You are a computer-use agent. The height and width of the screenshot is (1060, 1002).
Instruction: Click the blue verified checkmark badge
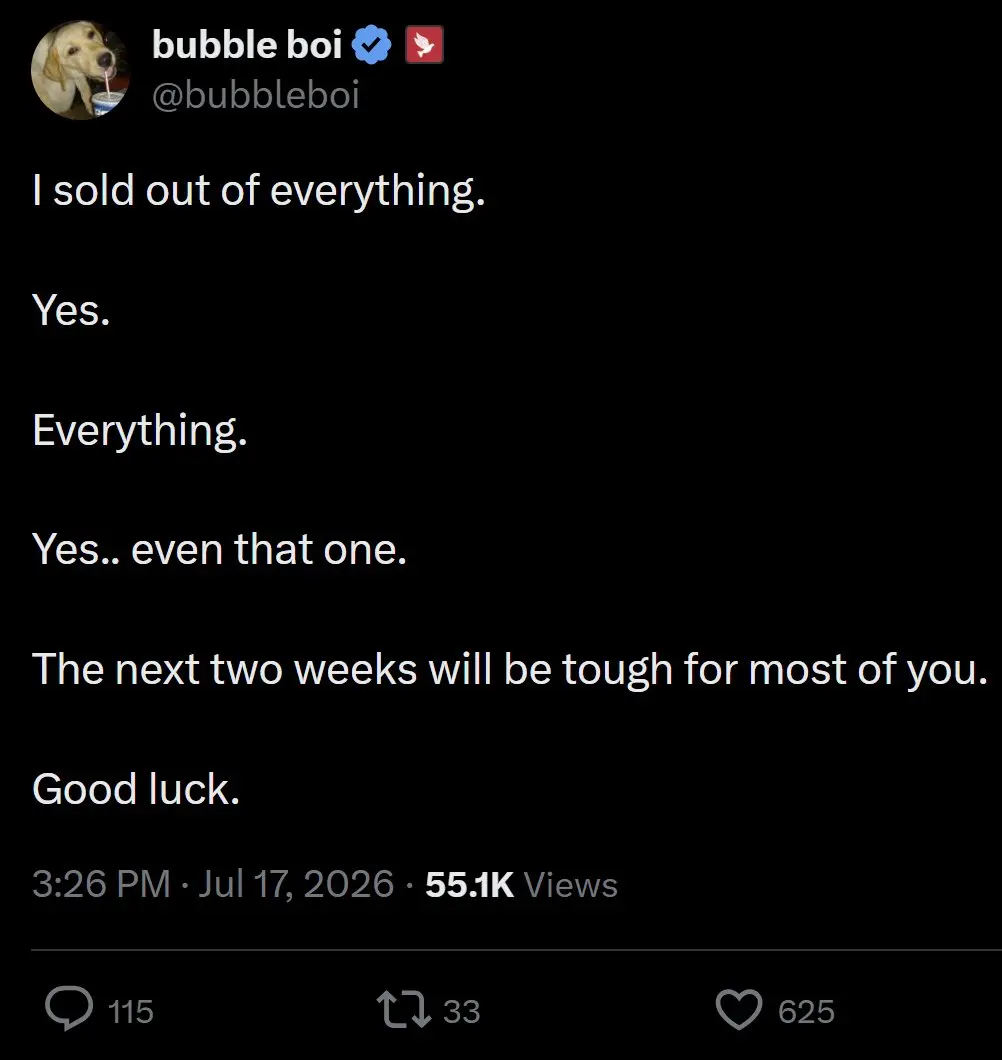click(x=371, y=45)
